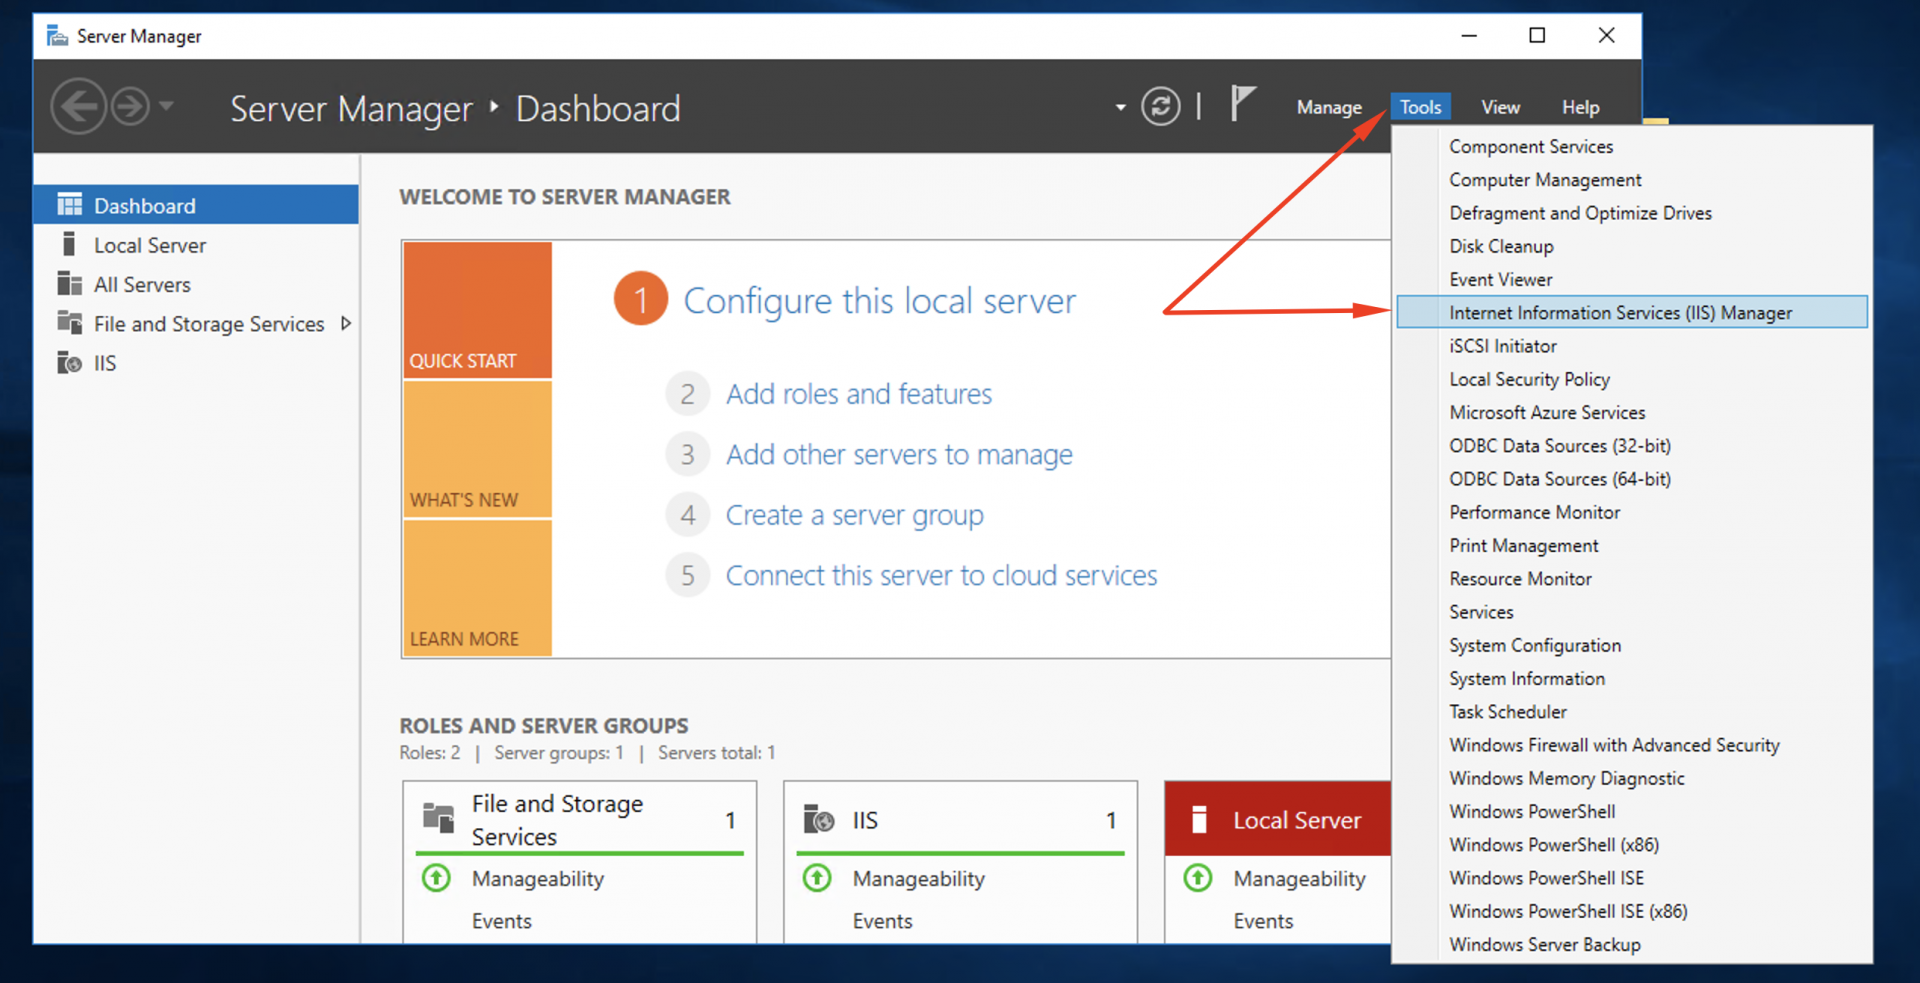1920x983 pixels.
Task: Choose Local Security Policy
Action: 1632,379
